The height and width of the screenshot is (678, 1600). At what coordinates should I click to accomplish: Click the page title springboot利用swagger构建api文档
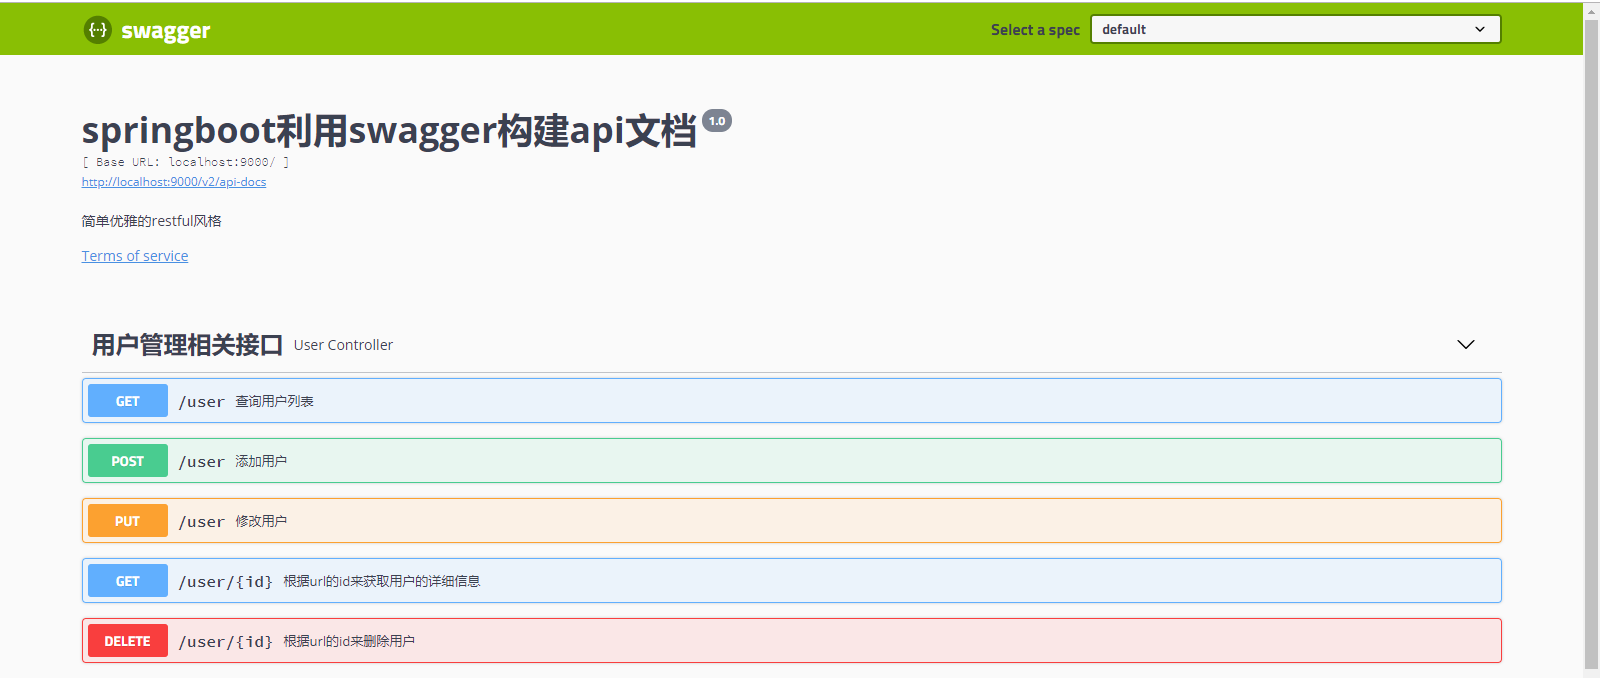(389, 131)
